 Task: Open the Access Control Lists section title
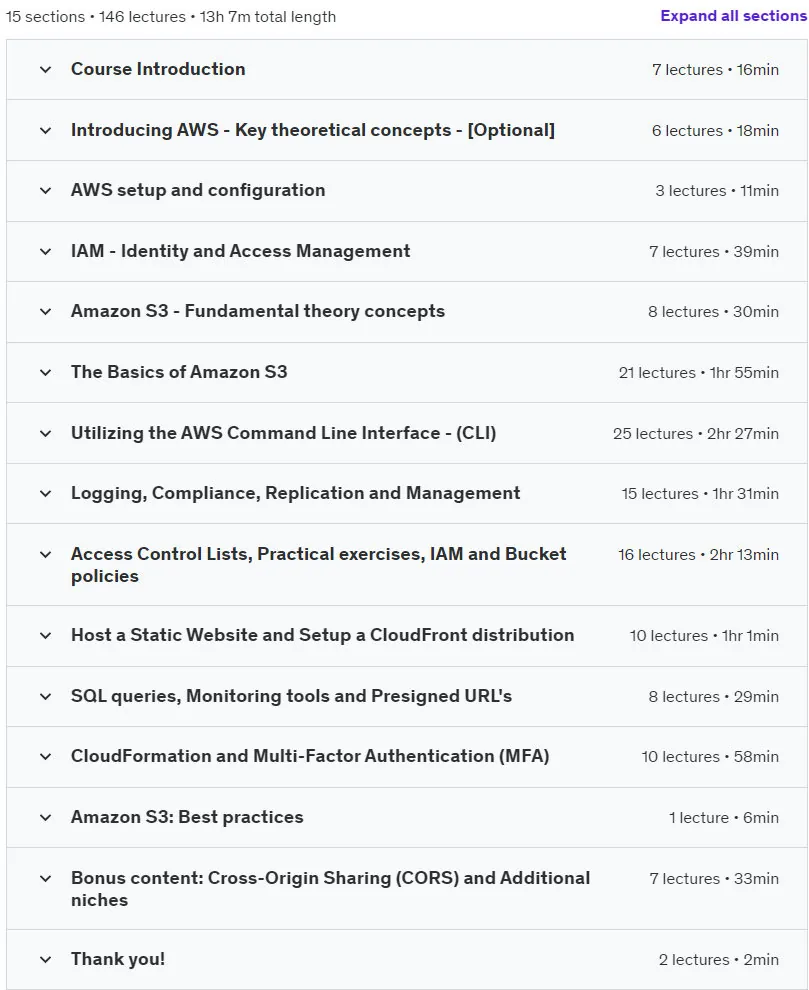318,564
